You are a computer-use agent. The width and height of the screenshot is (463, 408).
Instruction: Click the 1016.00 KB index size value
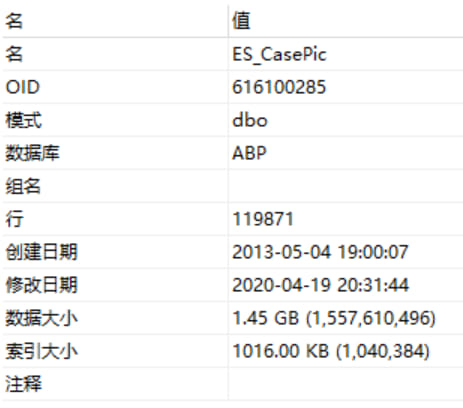tap(331, 351)
